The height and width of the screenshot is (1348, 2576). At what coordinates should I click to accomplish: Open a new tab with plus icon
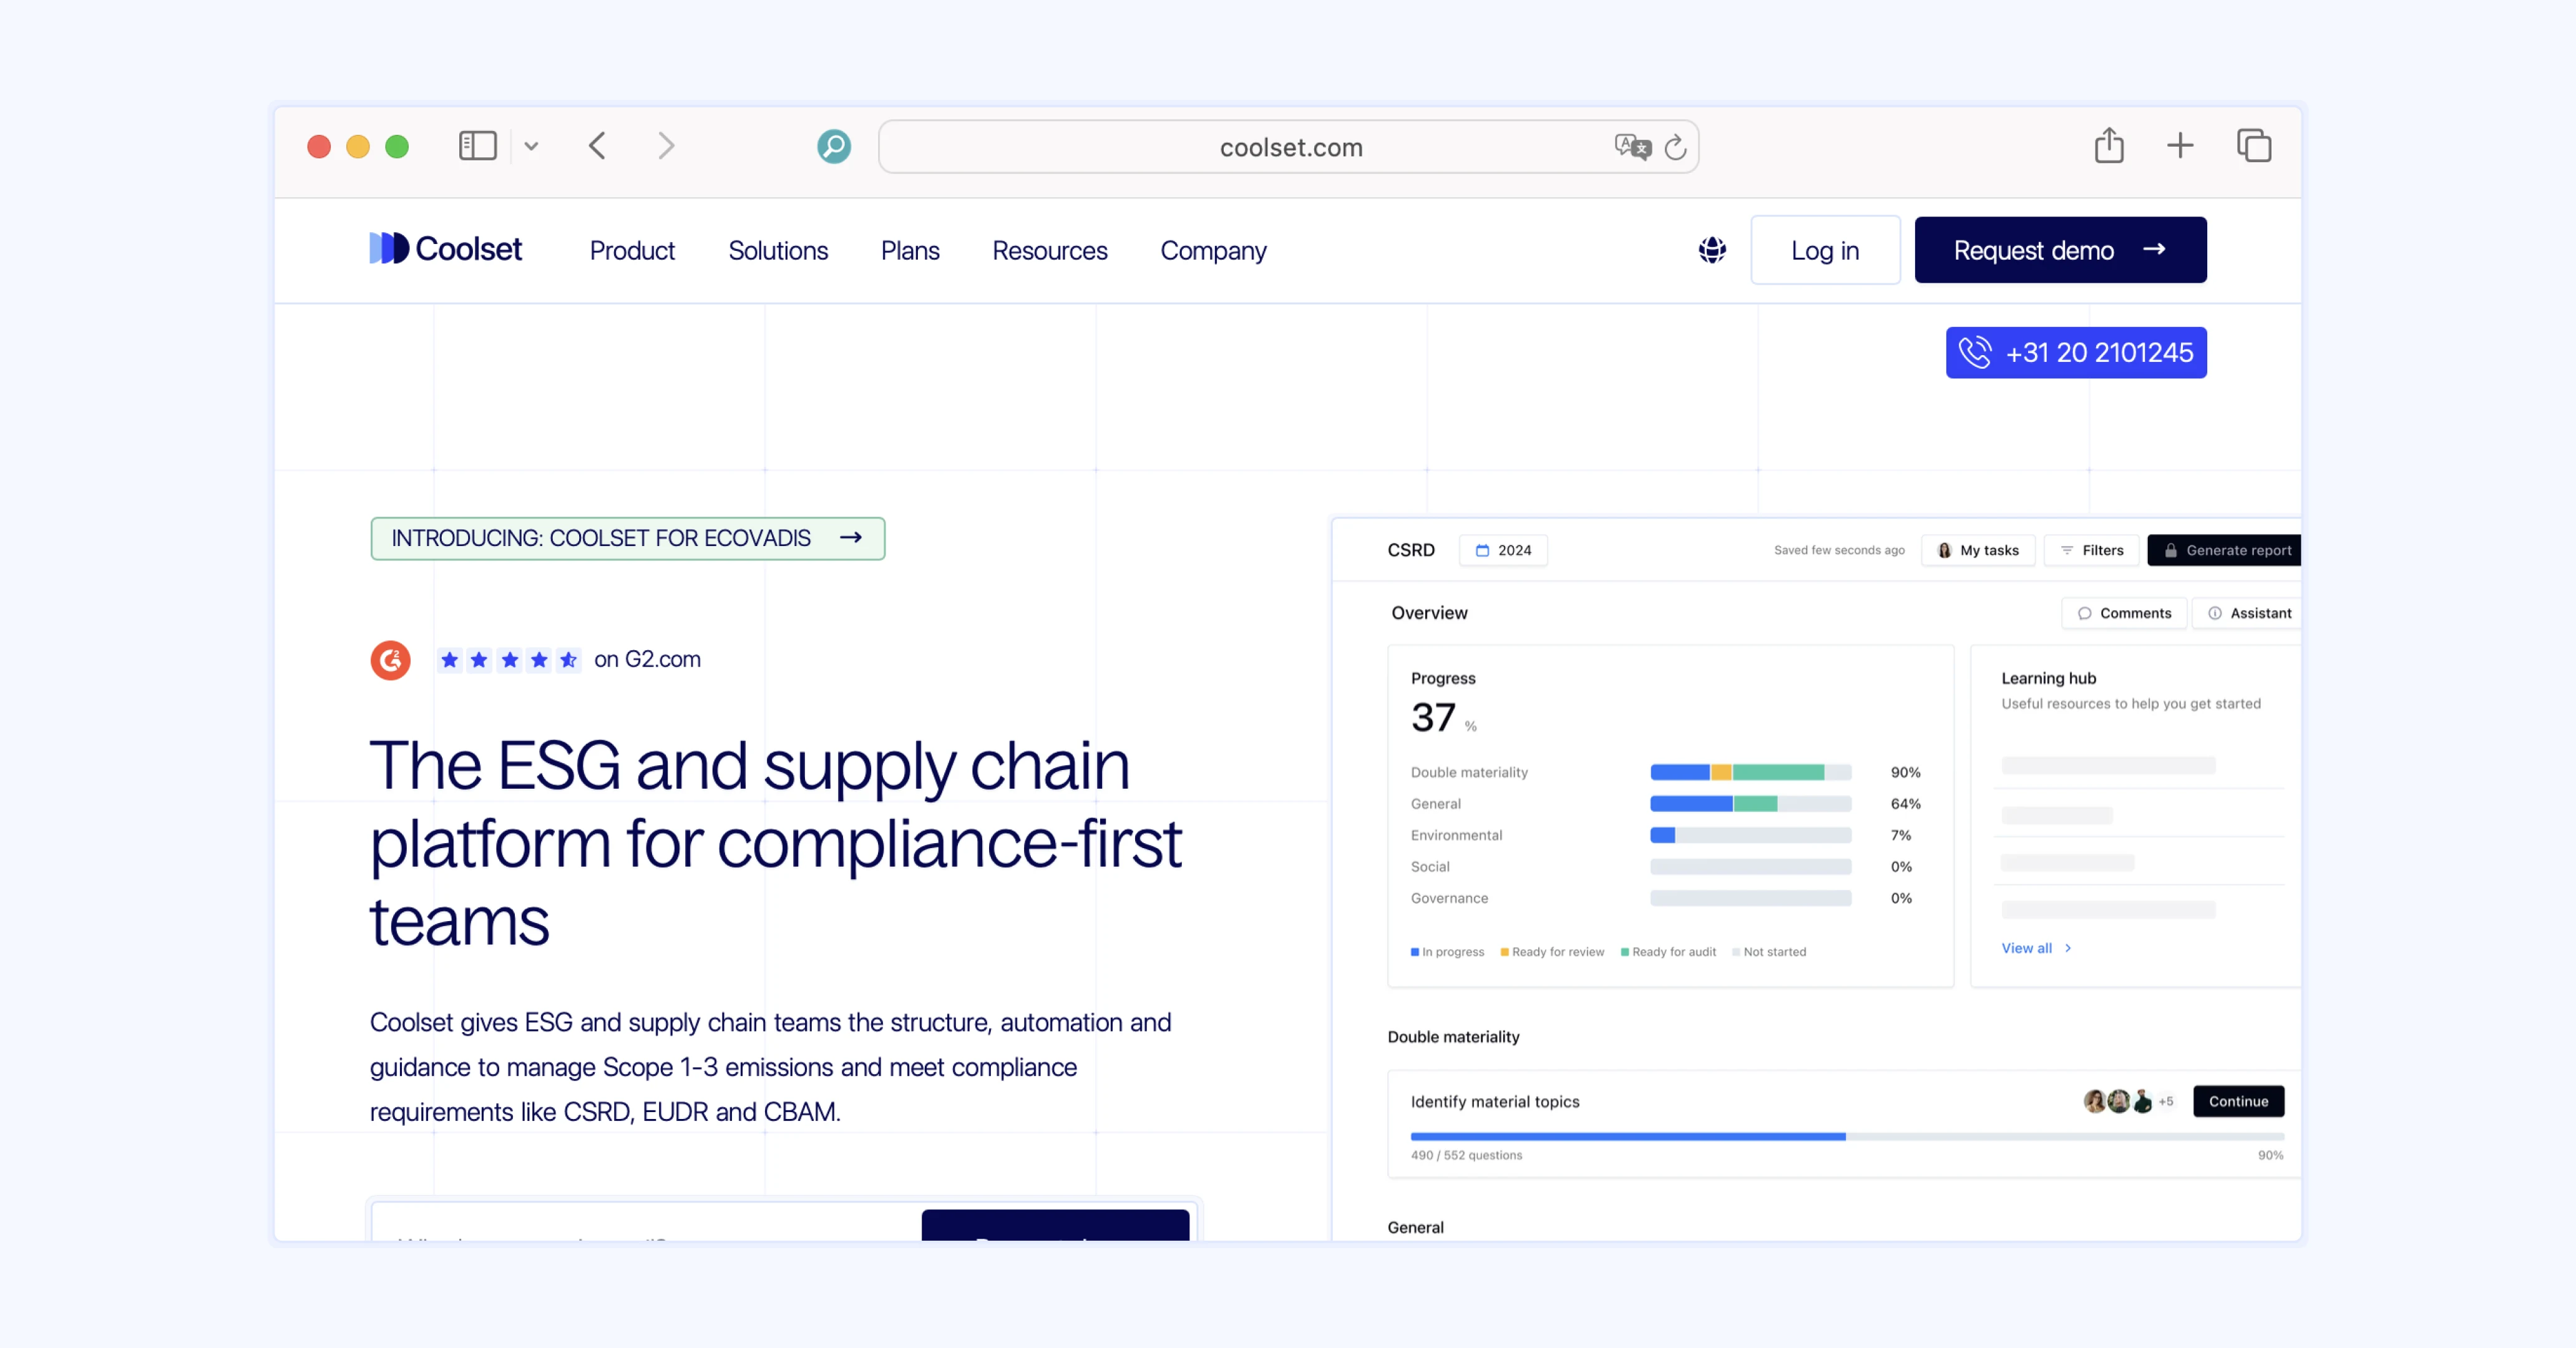pyautogui.click(x=2180, y=146)
